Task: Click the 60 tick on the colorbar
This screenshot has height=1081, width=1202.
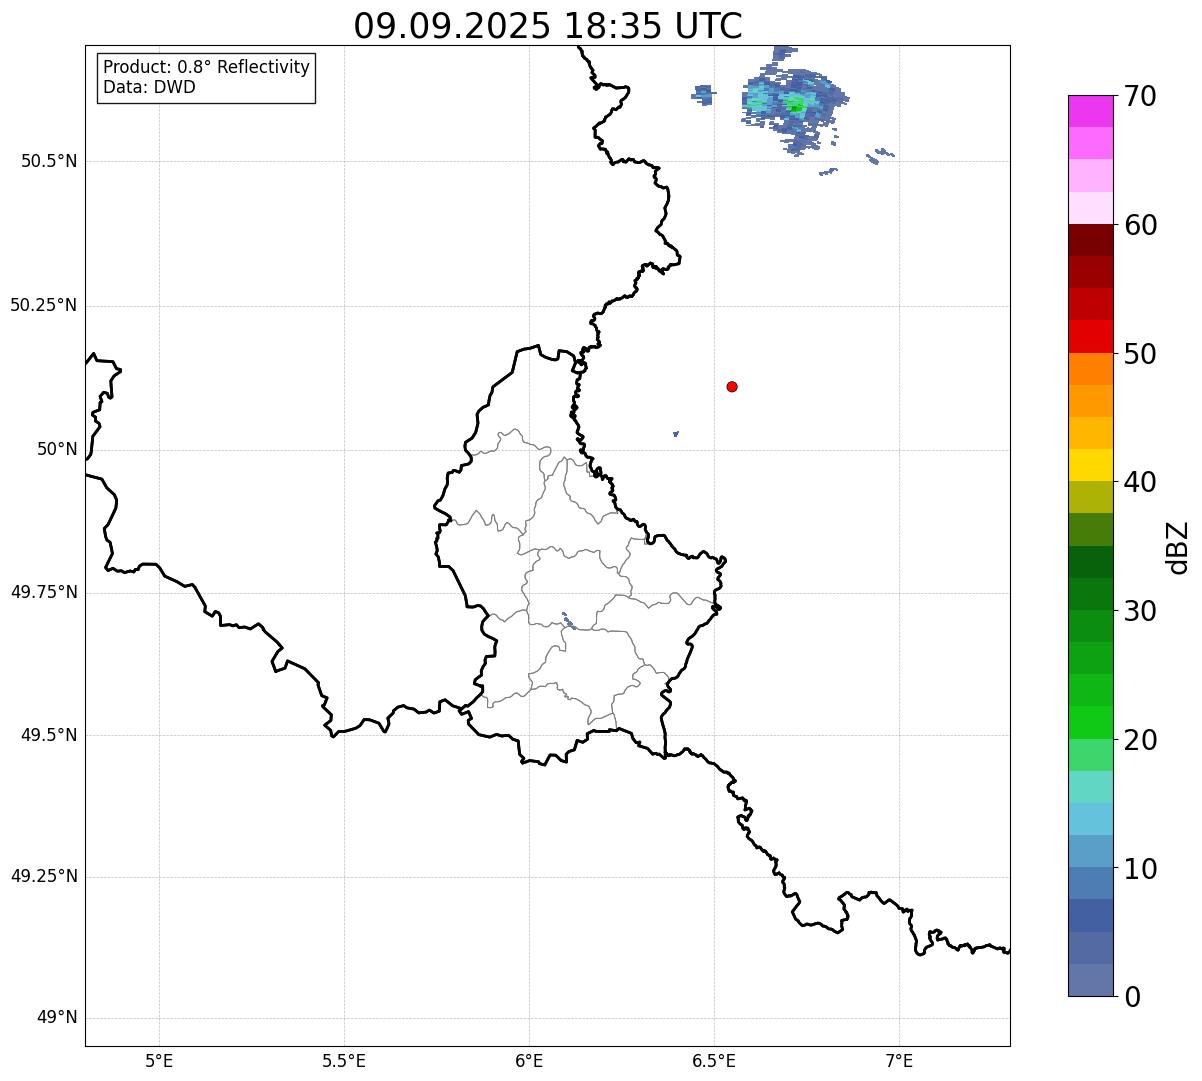Action: click(1140, 225)
